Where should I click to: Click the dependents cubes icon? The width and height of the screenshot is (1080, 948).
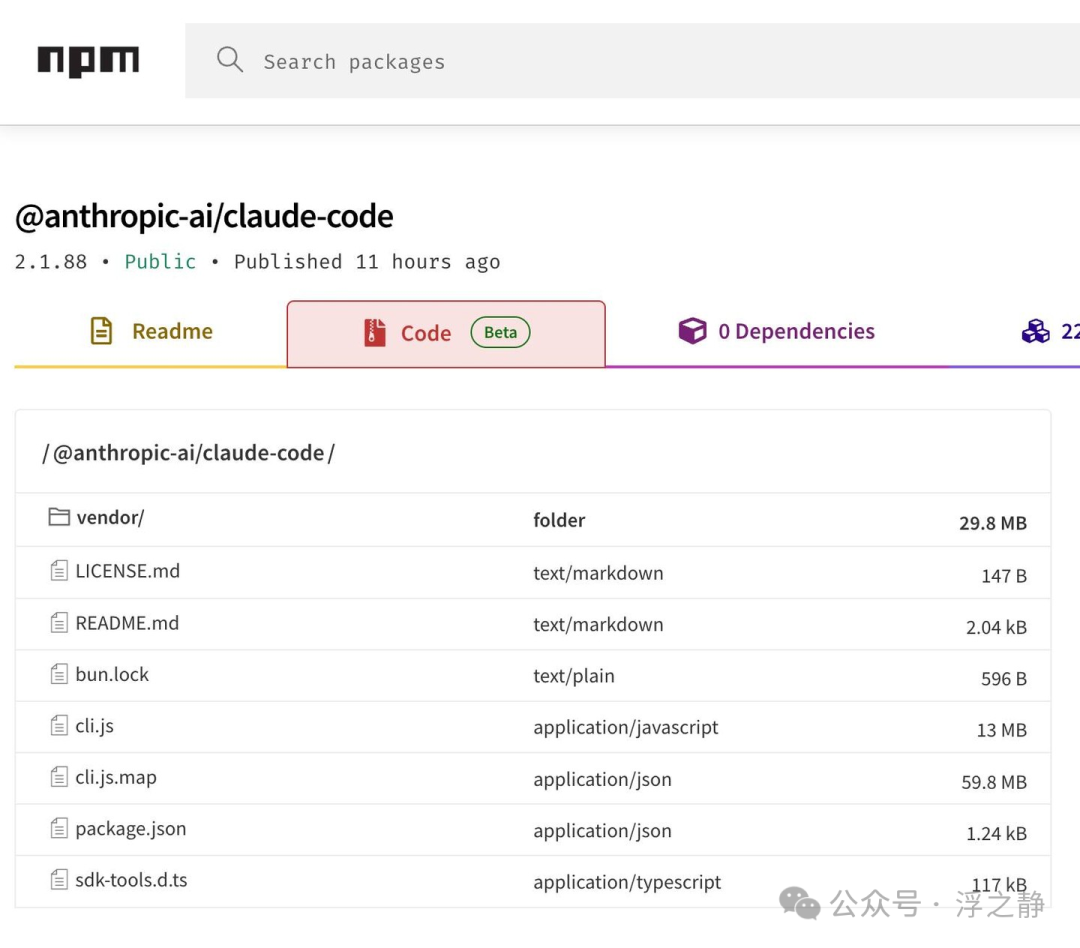[1035, 331]
